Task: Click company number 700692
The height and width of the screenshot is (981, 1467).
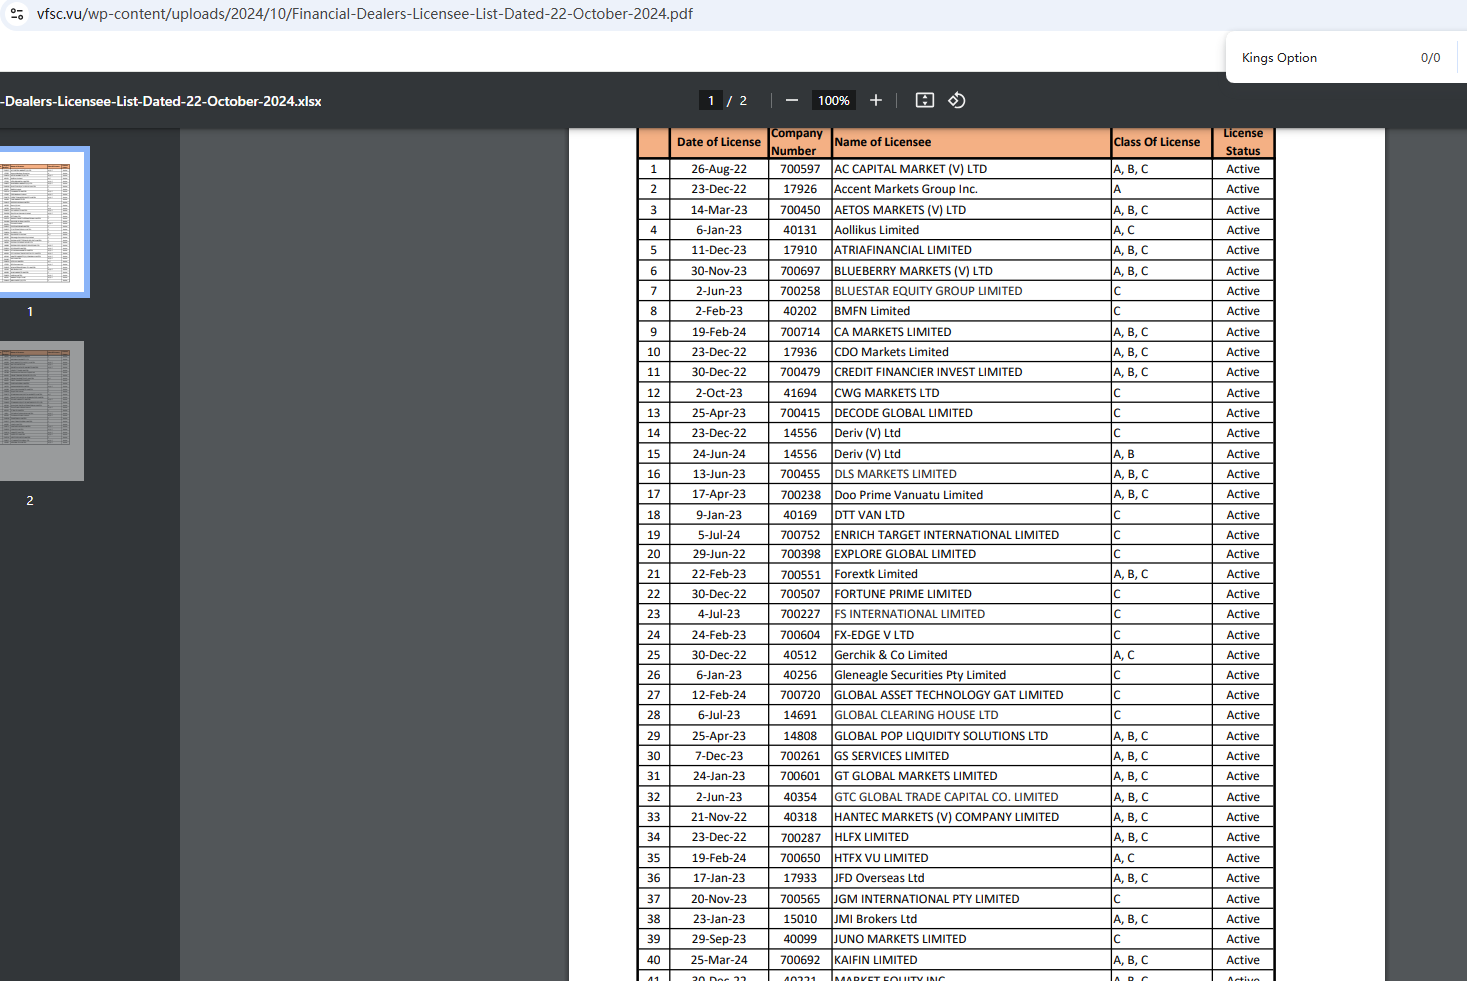Action: tap(800, 960)
